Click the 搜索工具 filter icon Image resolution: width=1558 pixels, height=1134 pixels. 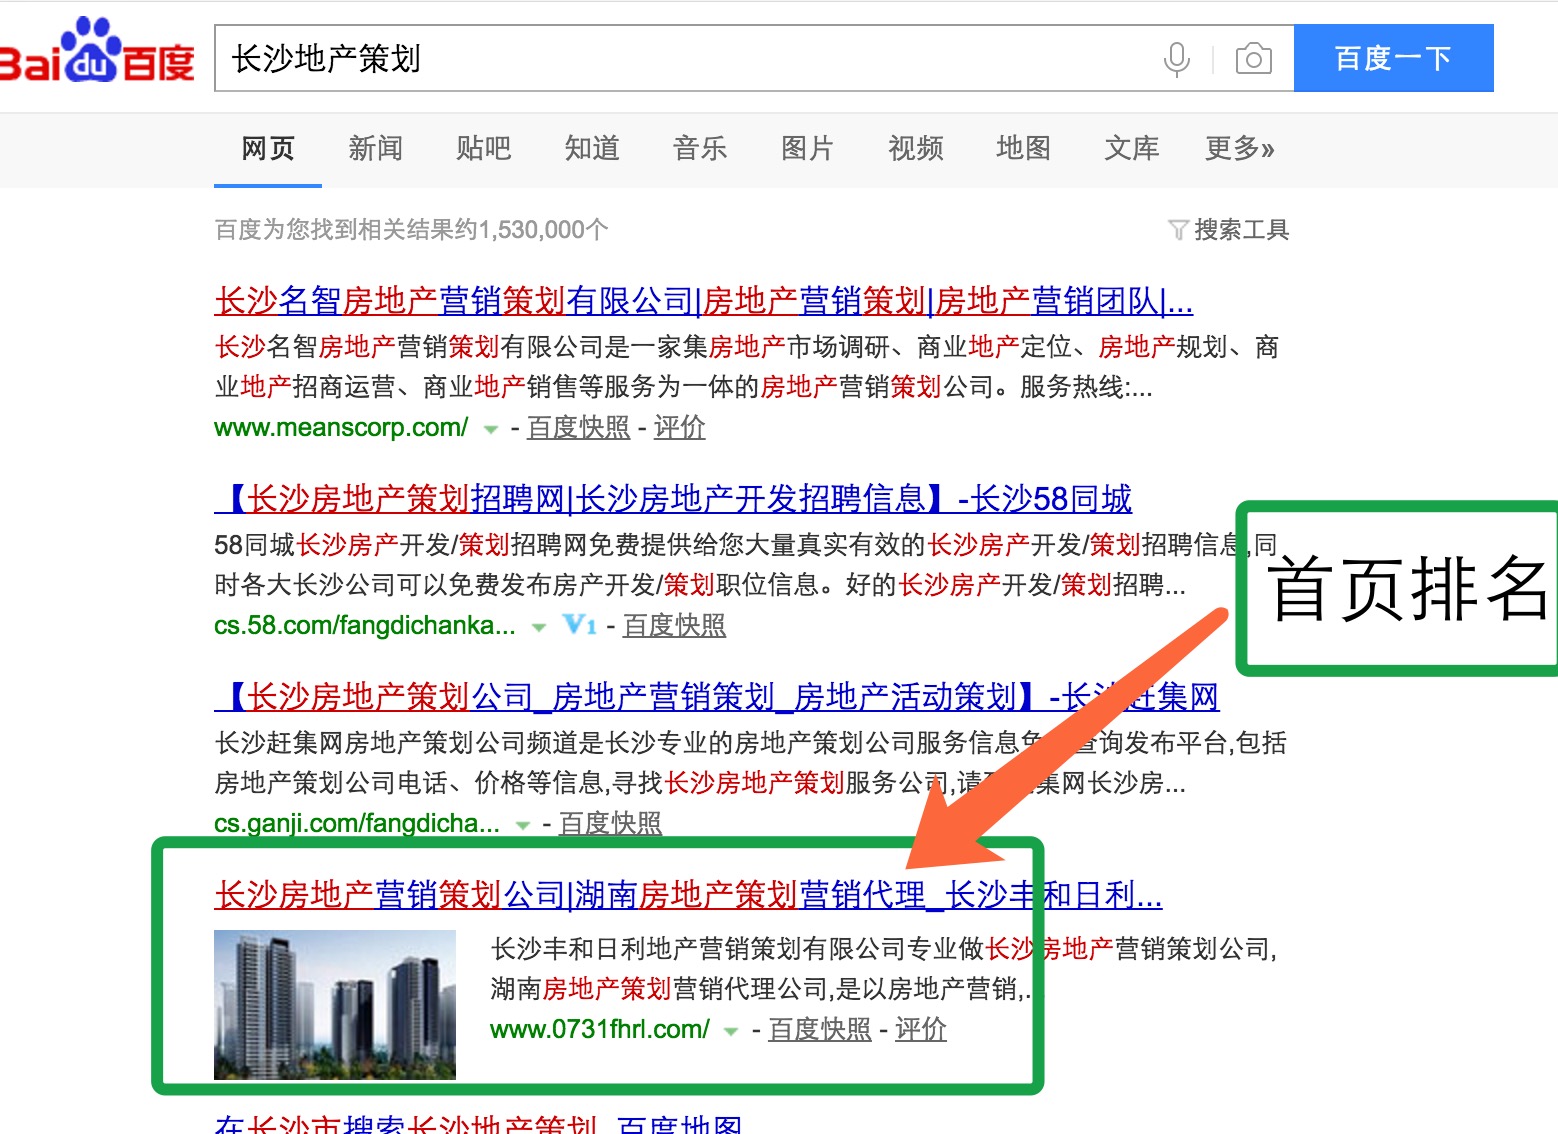click(x=1178, y=230)
